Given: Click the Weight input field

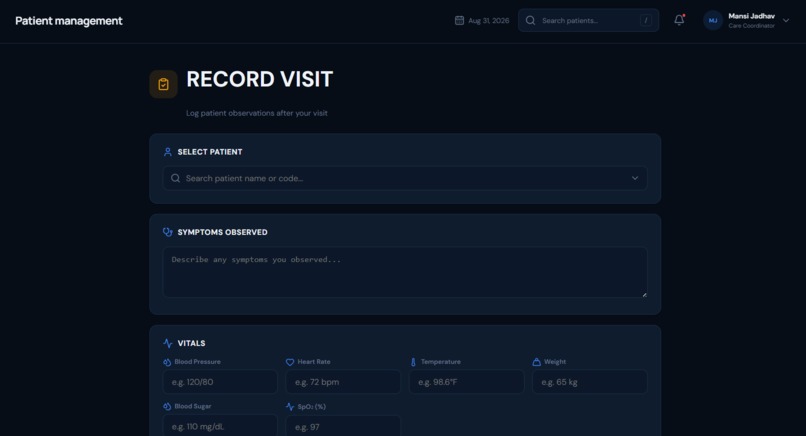Looking at the screenshot, I should 590,382.
